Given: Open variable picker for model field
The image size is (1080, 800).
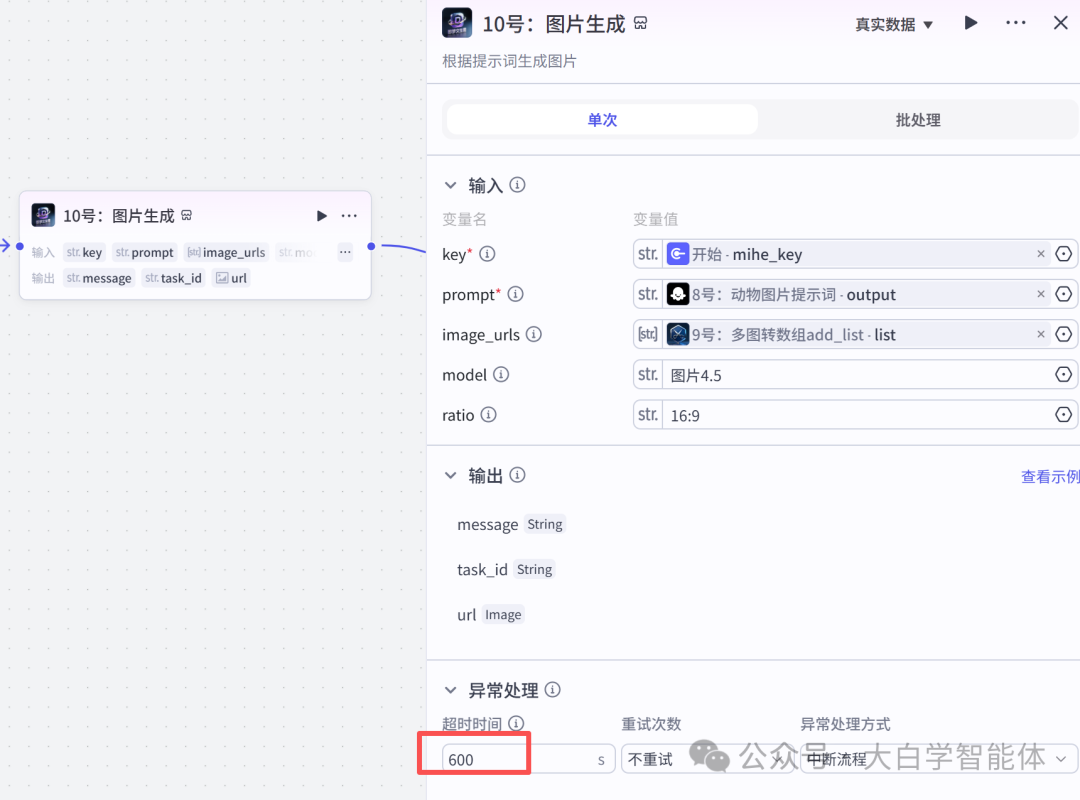Looking at the screenshot, I should tap(1063, 374).
